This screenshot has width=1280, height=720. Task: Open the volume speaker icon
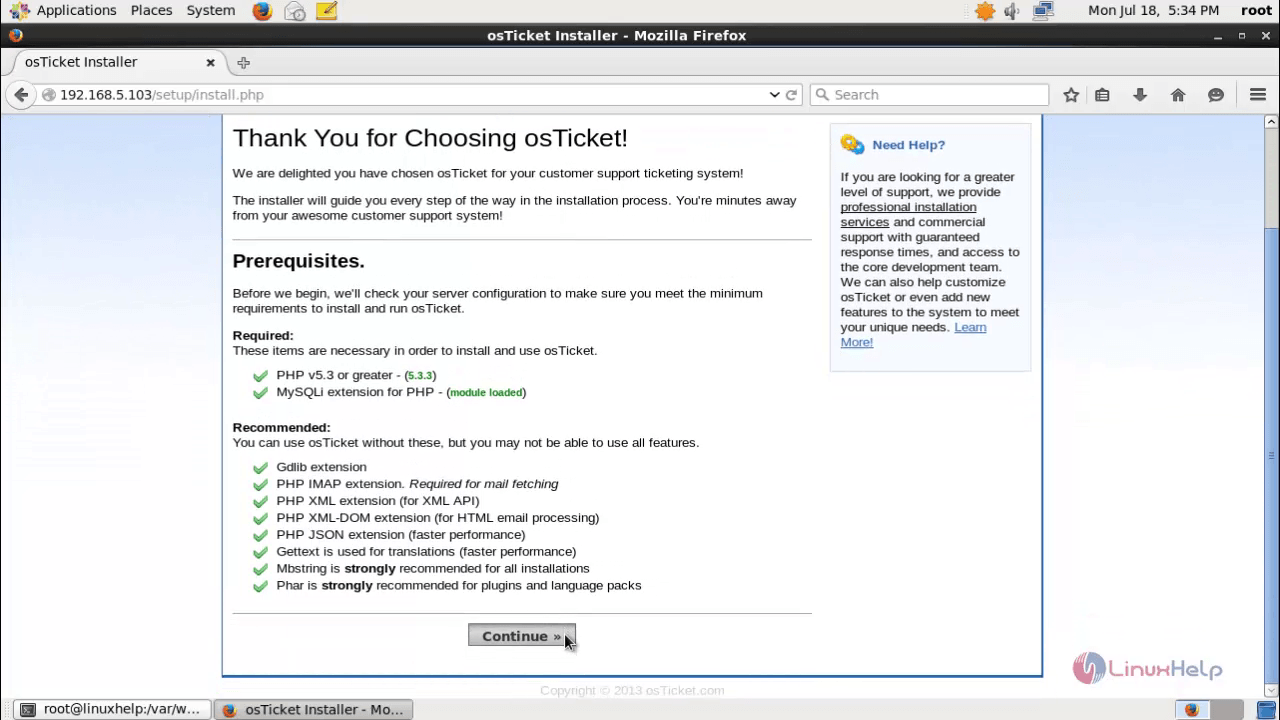point(1012,11)
